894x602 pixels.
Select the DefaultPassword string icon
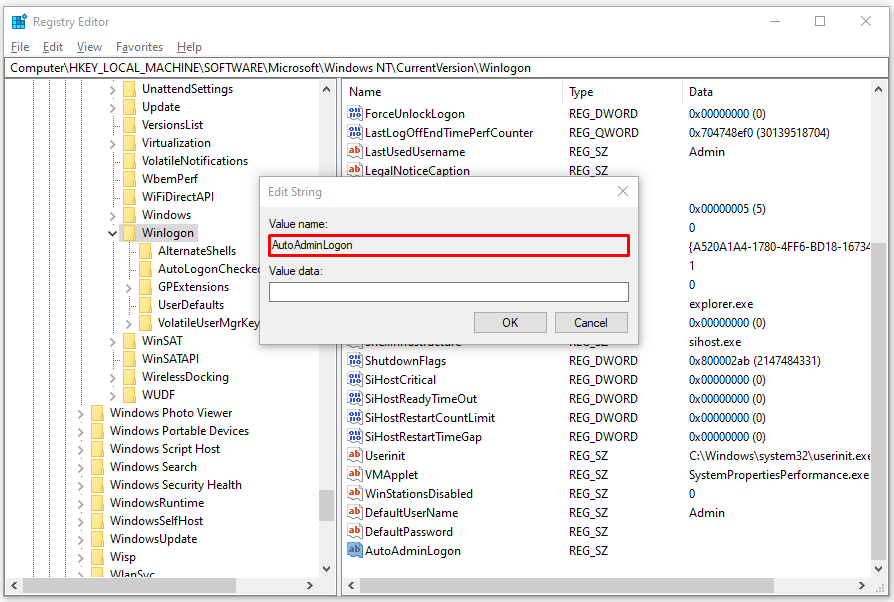(355, 531)
